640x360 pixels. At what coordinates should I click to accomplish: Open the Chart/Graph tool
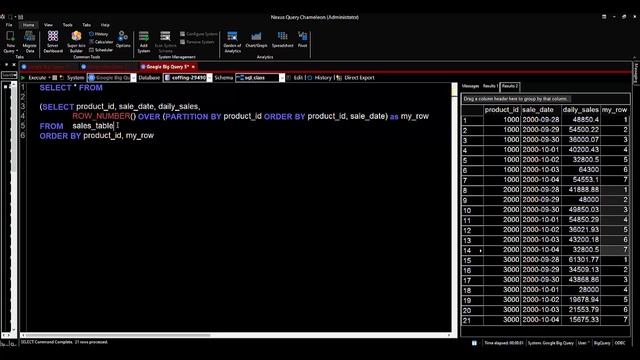[x=256, y=40]
